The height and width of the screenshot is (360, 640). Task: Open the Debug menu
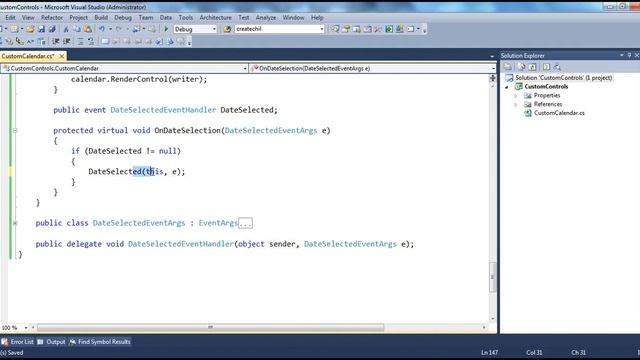123,18
